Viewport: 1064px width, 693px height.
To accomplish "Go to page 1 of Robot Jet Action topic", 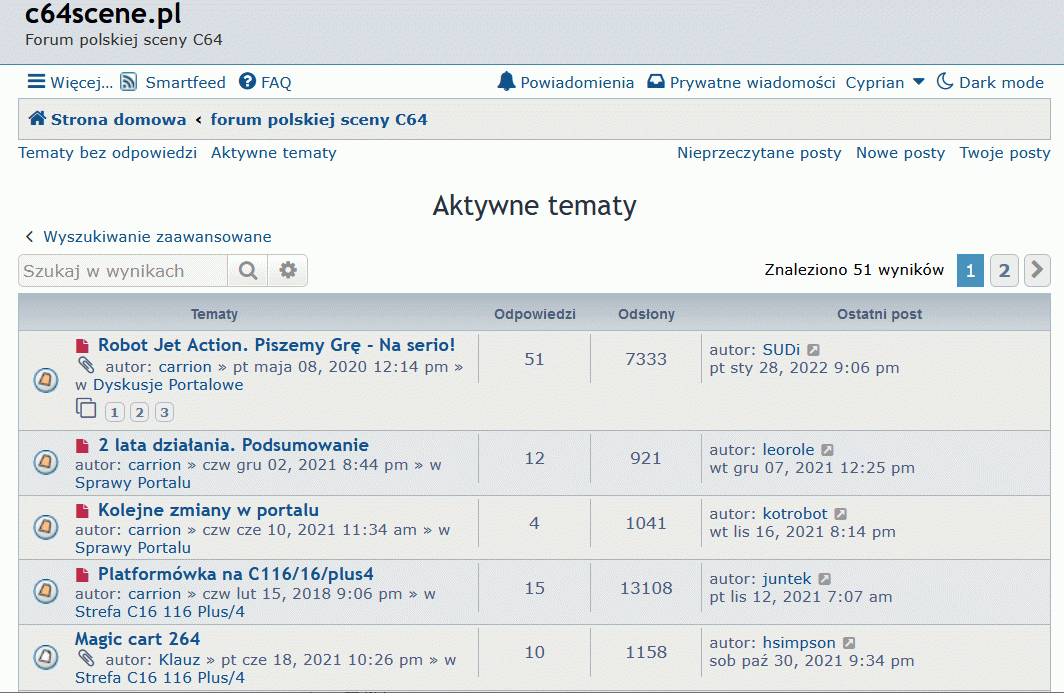I will pos(114,412).
